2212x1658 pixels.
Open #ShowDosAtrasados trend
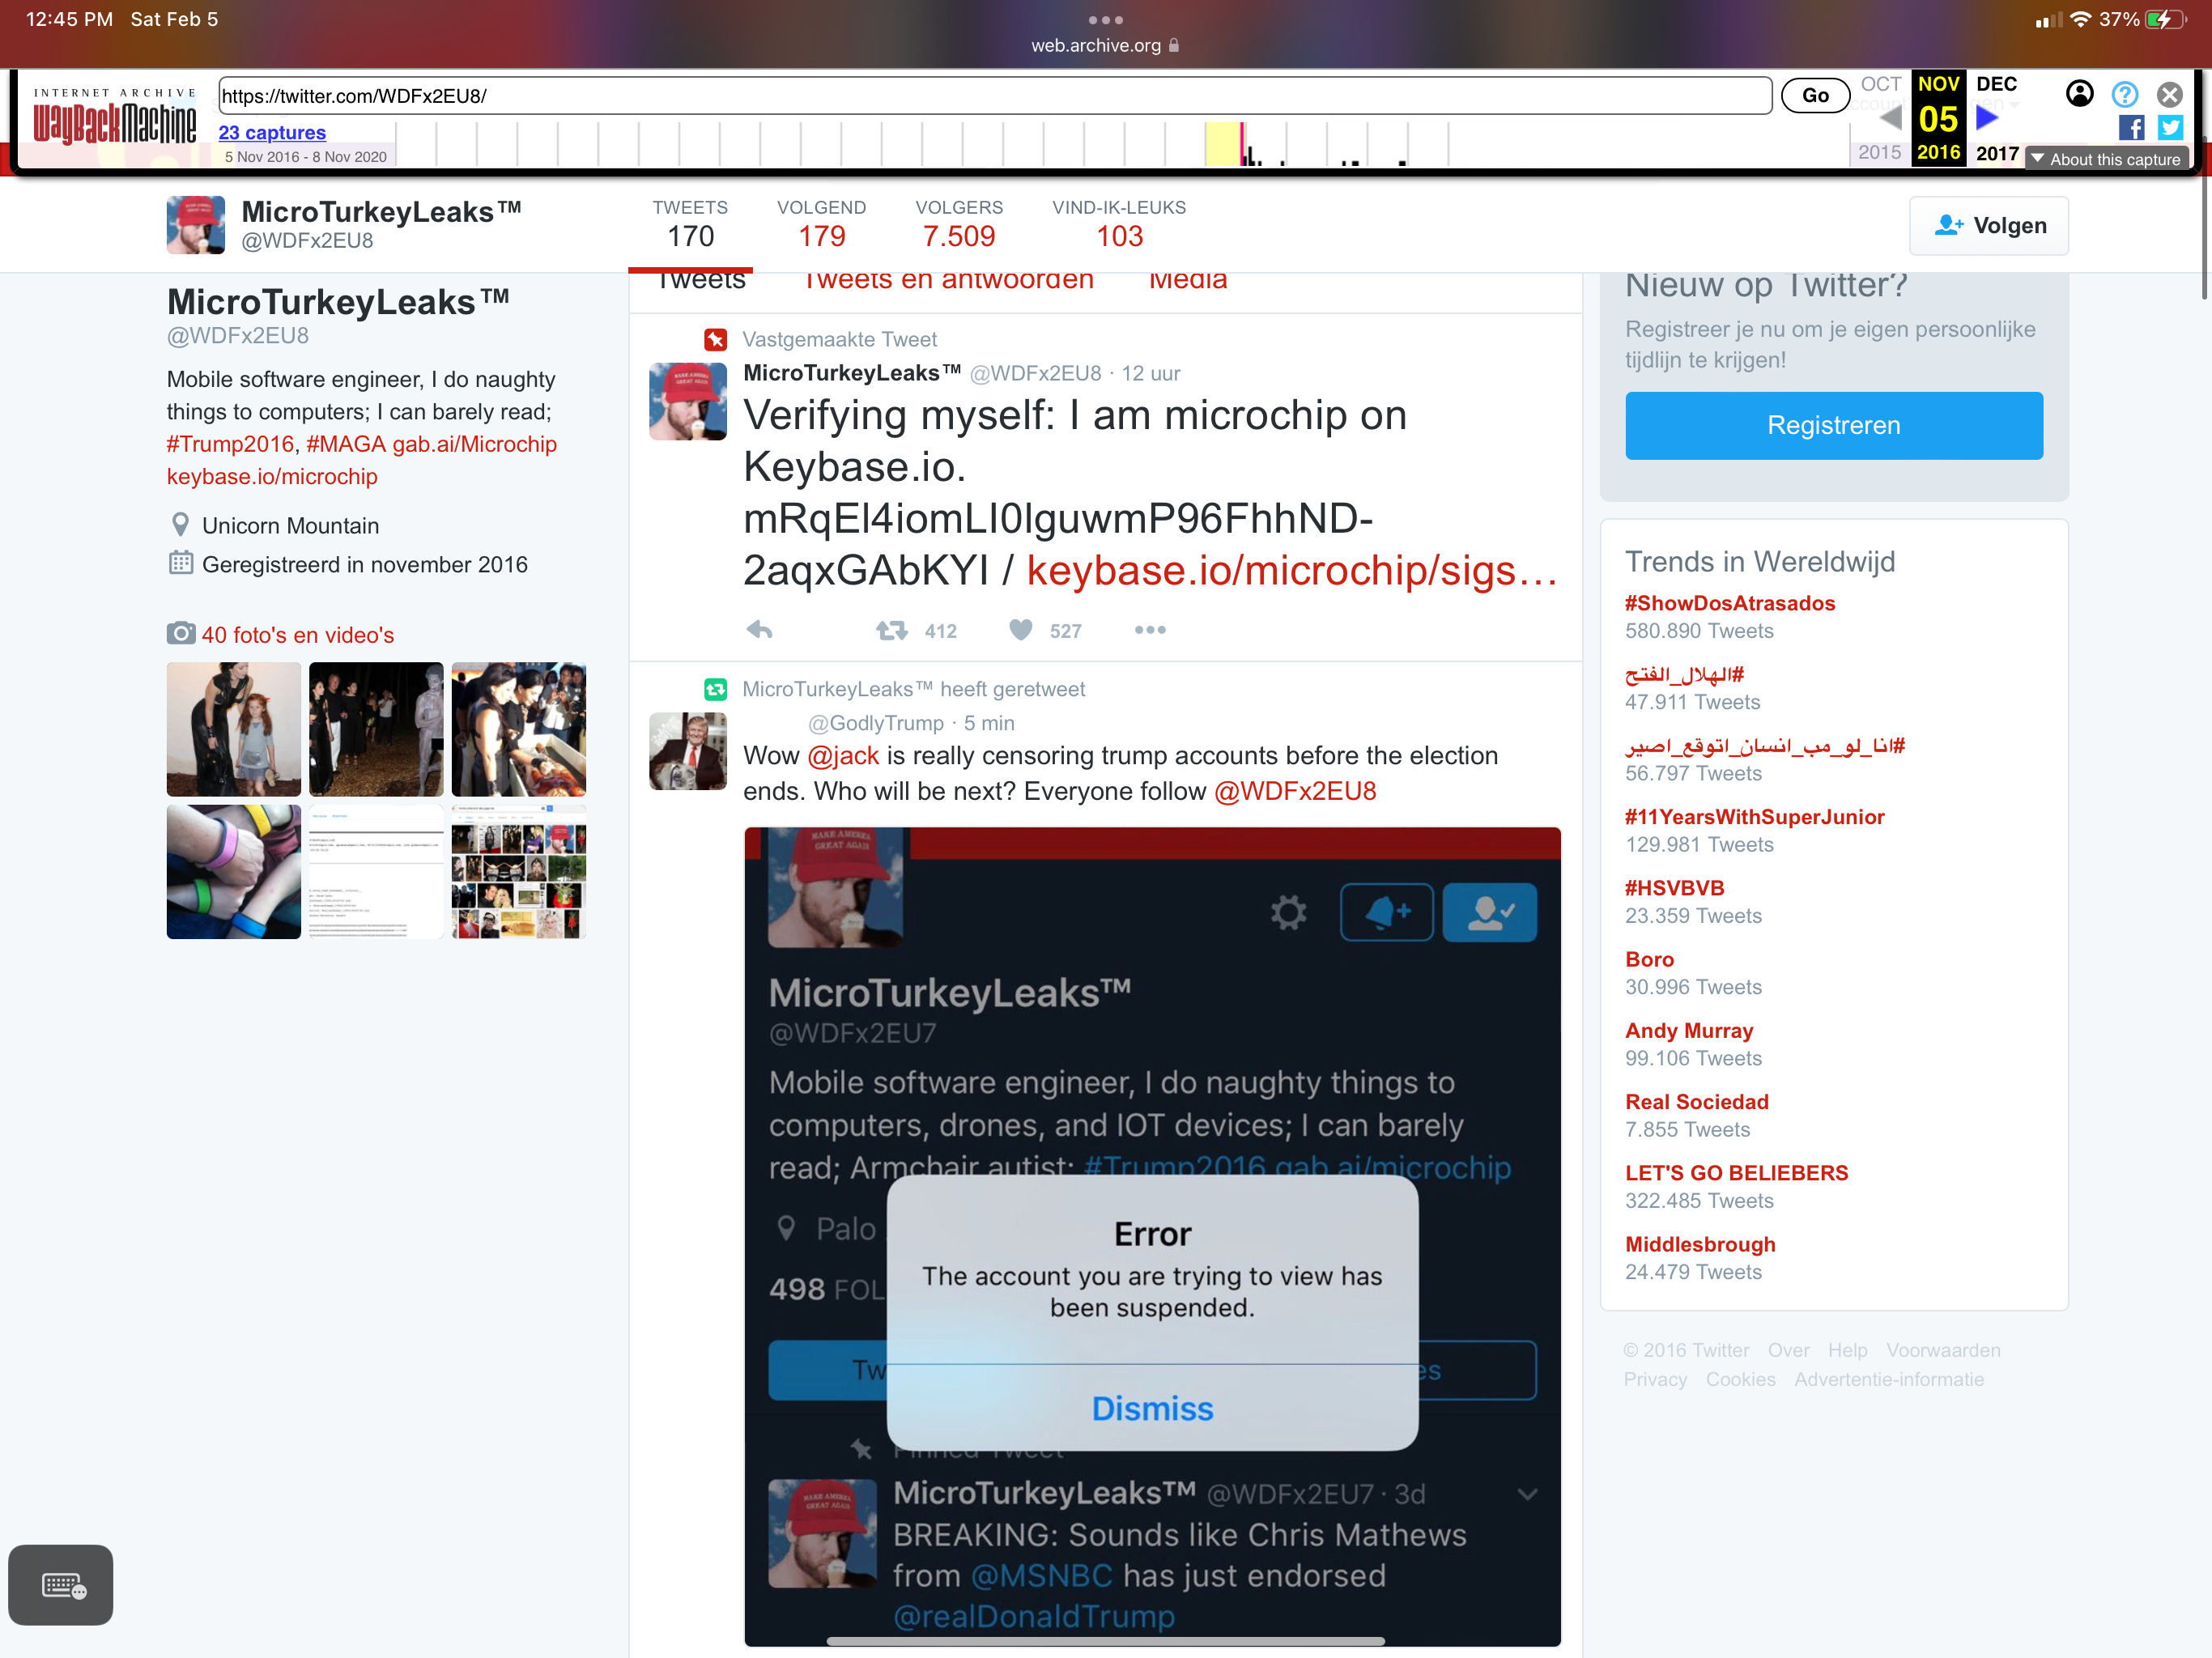[1729, 604]
